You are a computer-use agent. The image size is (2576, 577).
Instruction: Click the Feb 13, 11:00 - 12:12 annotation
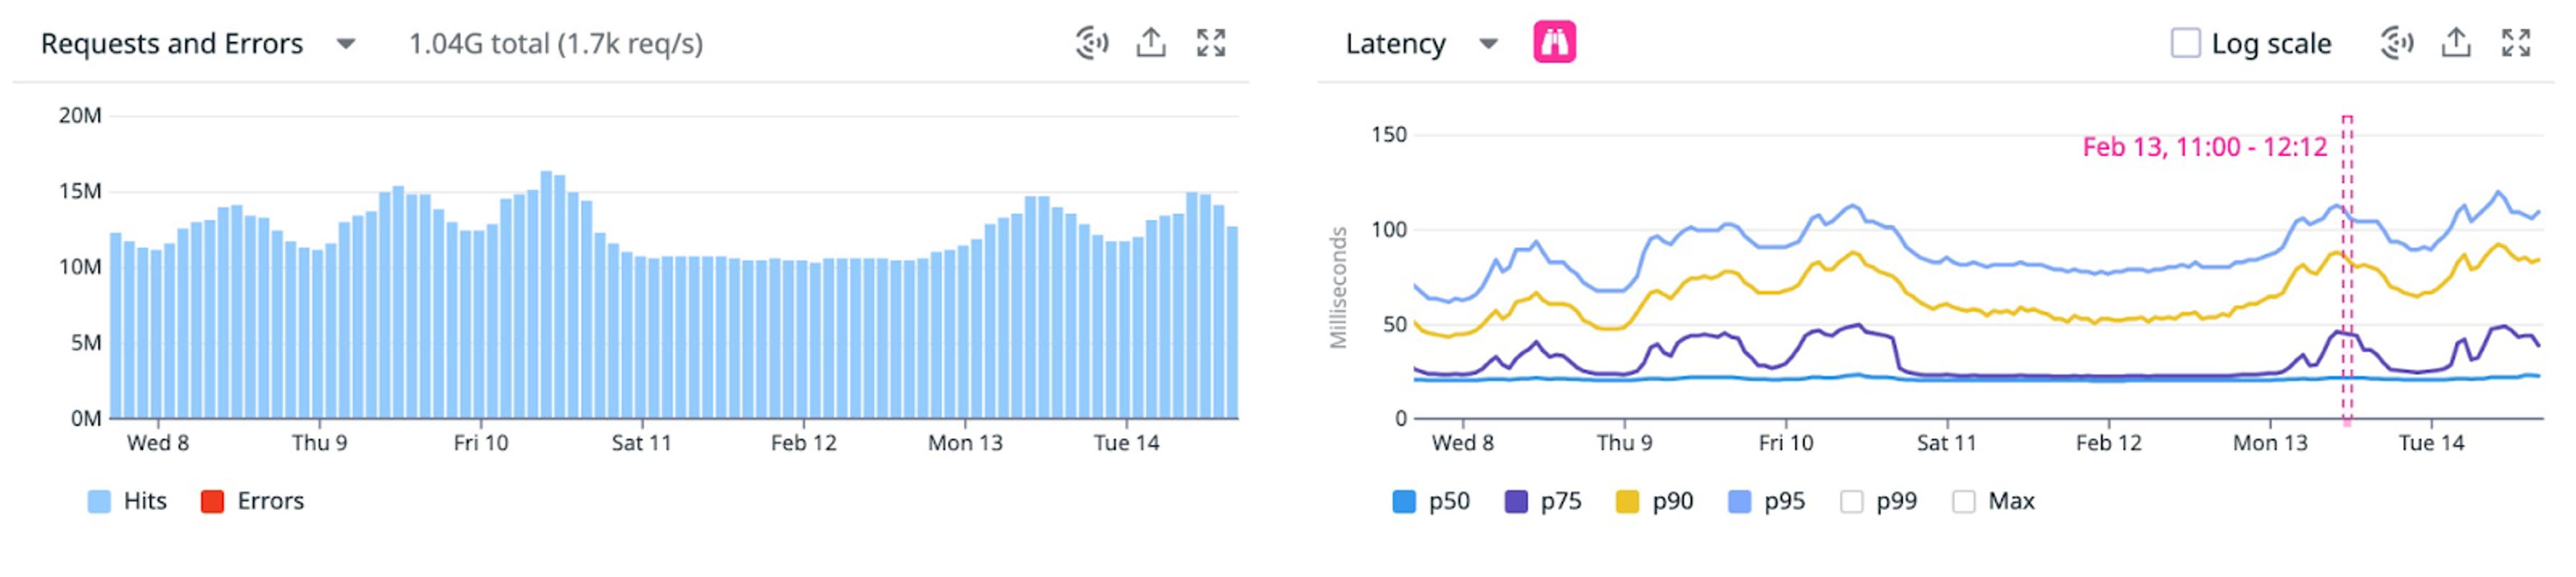(x=2205, y=147)
